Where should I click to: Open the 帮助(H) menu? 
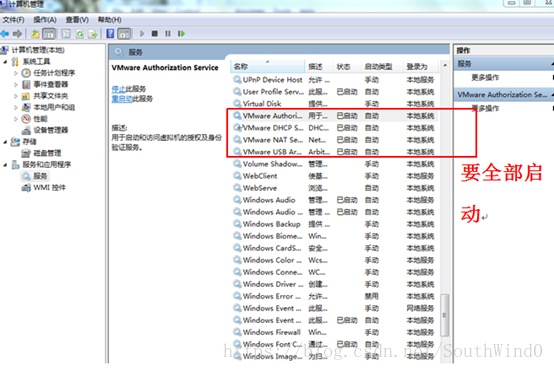[110, 20]
